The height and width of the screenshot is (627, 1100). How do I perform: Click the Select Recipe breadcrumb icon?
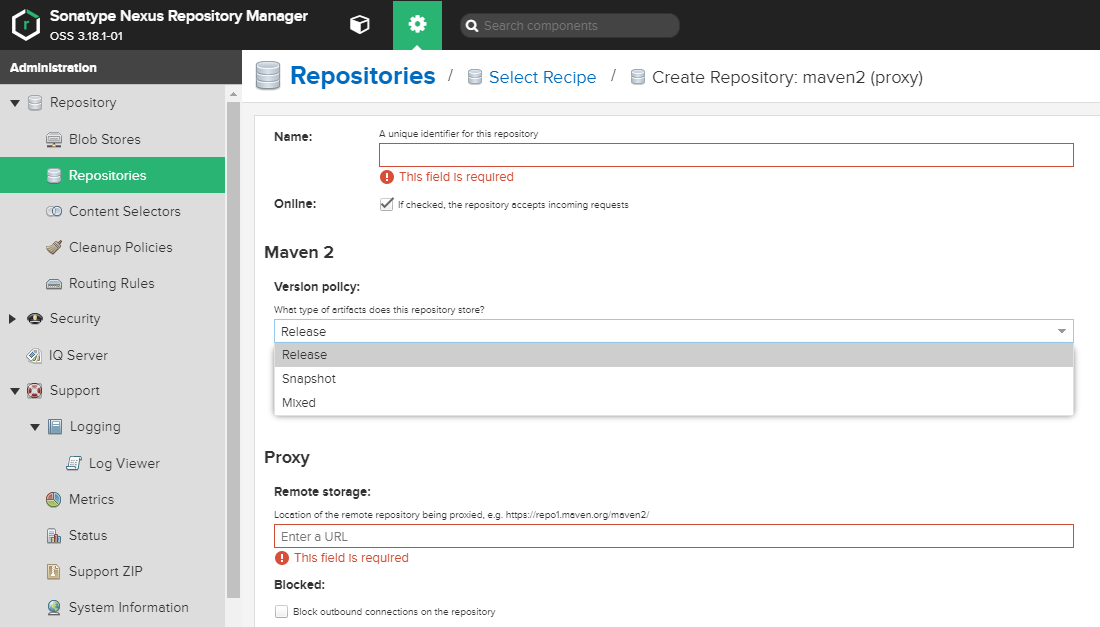(475, 77)
